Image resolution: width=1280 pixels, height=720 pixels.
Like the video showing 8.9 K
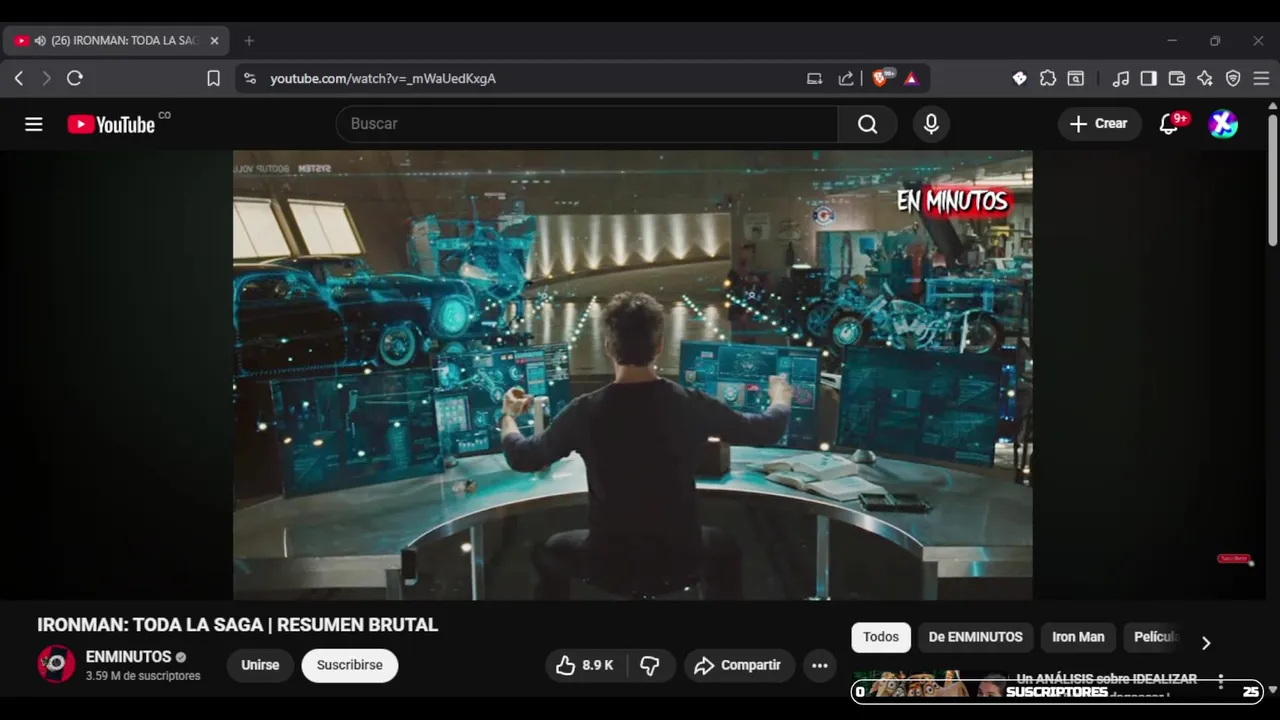(x=584, y=665)
